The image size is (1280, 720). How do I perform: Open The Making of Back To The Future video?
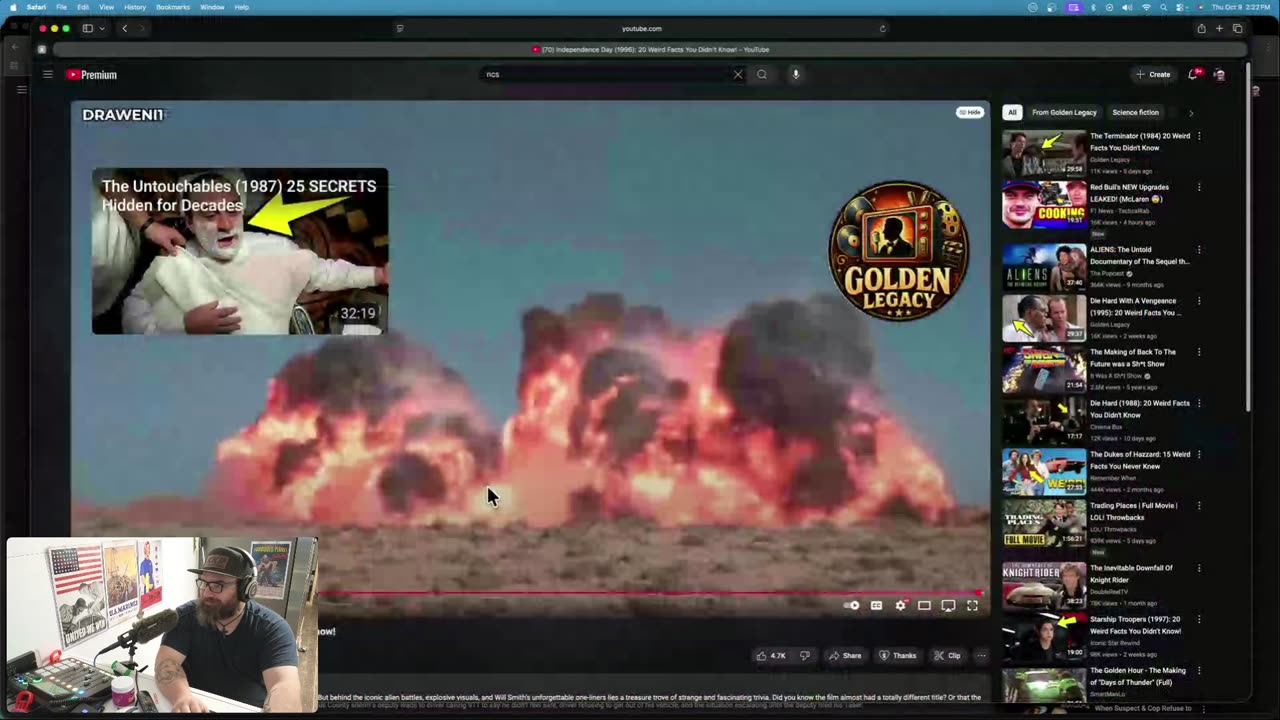[1133, 358]
